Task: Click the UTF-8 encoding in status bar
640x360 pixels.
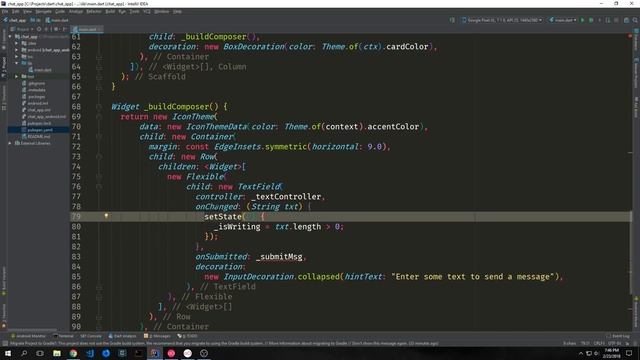Action: click(614, 343)
